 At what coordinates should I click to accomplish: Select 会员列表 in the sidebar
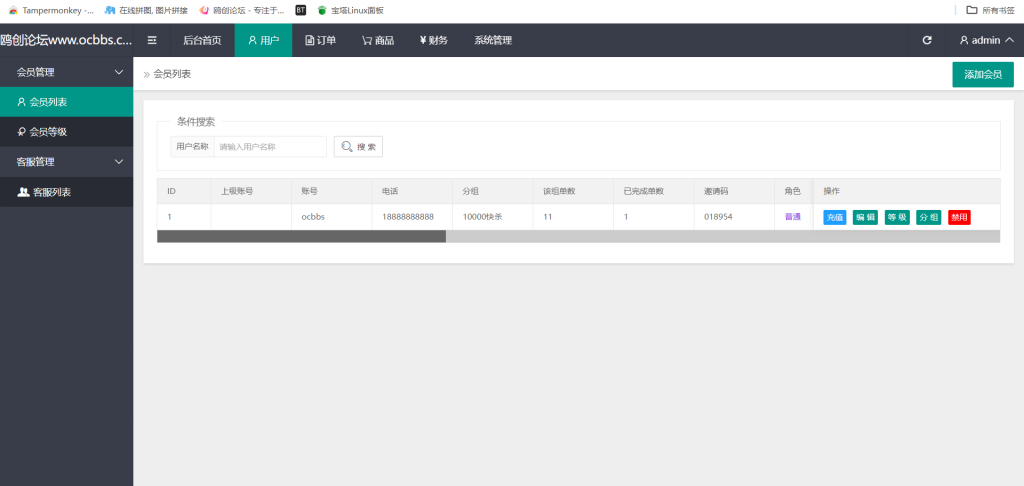pos(67,102)
